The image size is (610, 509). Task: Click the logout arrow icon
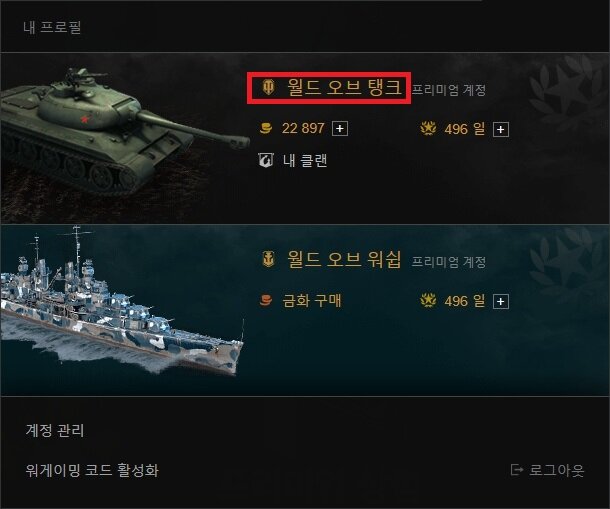[517, 470]
